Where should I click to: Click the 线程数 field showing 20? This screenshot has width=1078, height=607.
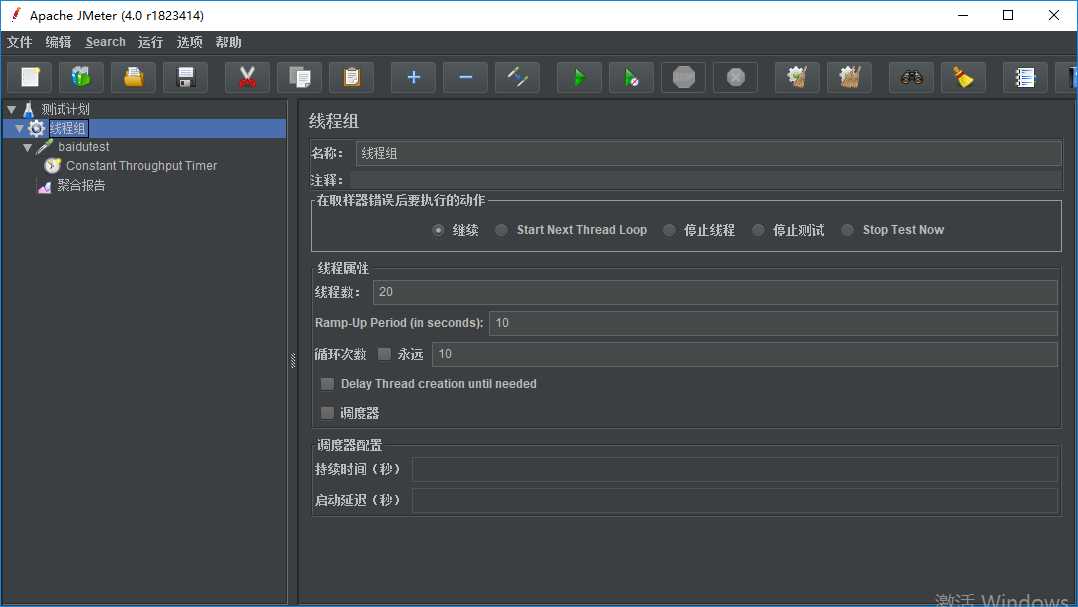click(x=715, y=292)
